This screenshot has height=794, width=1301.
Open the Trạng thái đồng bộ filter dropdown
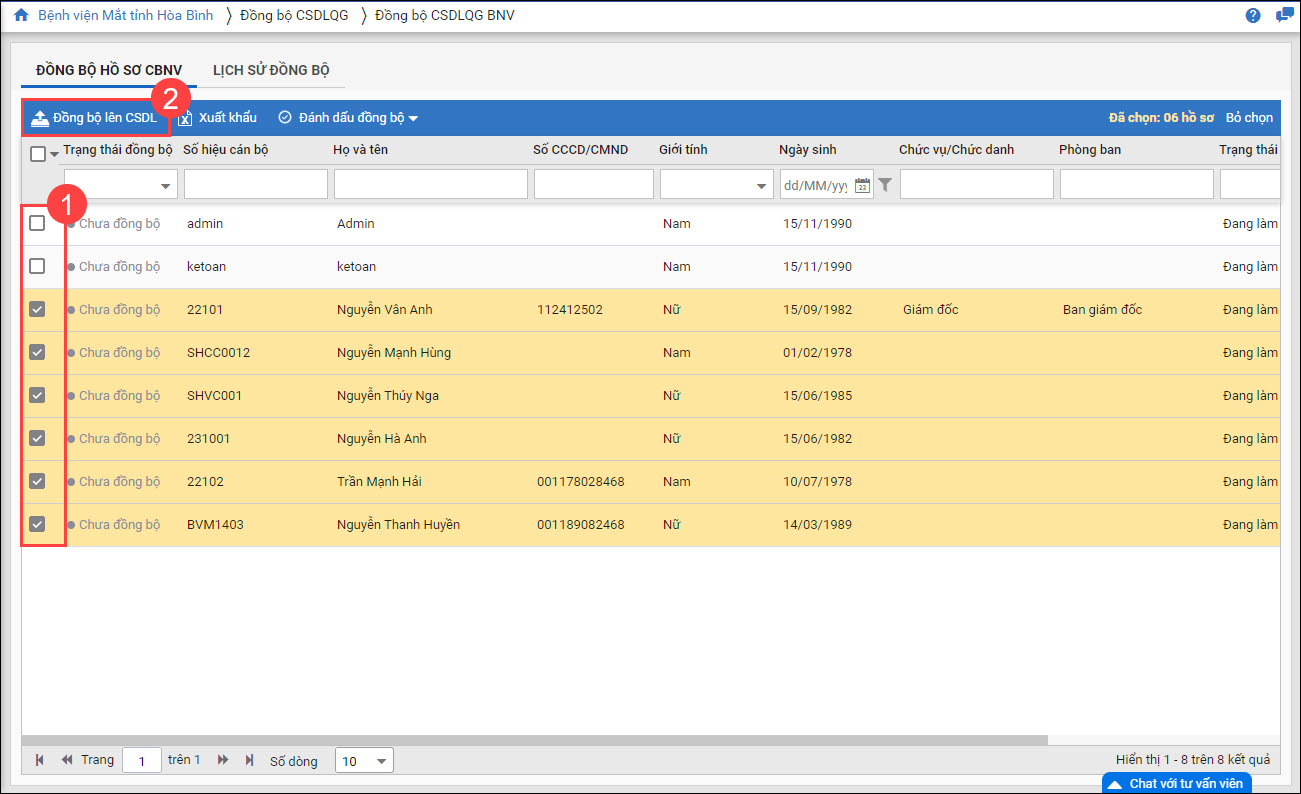pyautogui.click(x=120, y=185)
